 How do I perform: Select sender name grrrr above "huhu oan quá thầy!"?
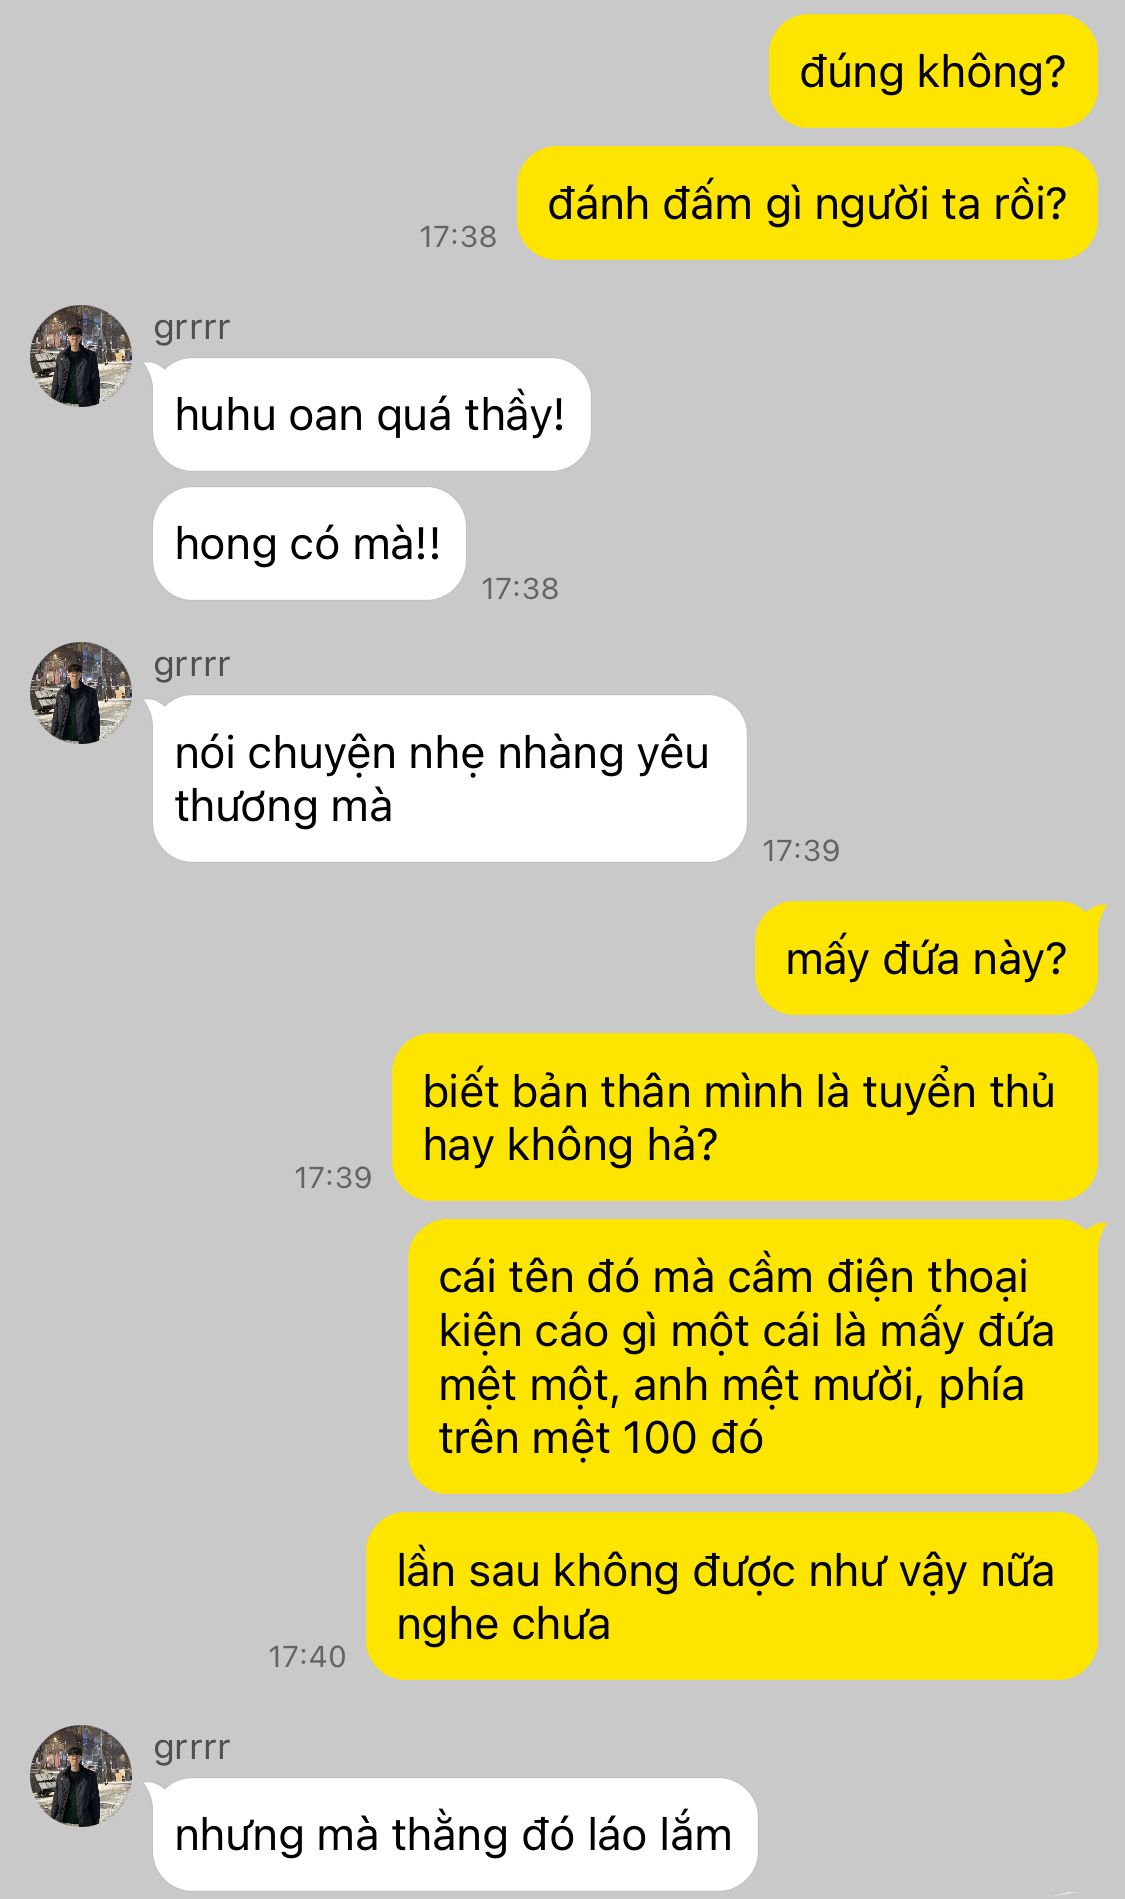192,328
